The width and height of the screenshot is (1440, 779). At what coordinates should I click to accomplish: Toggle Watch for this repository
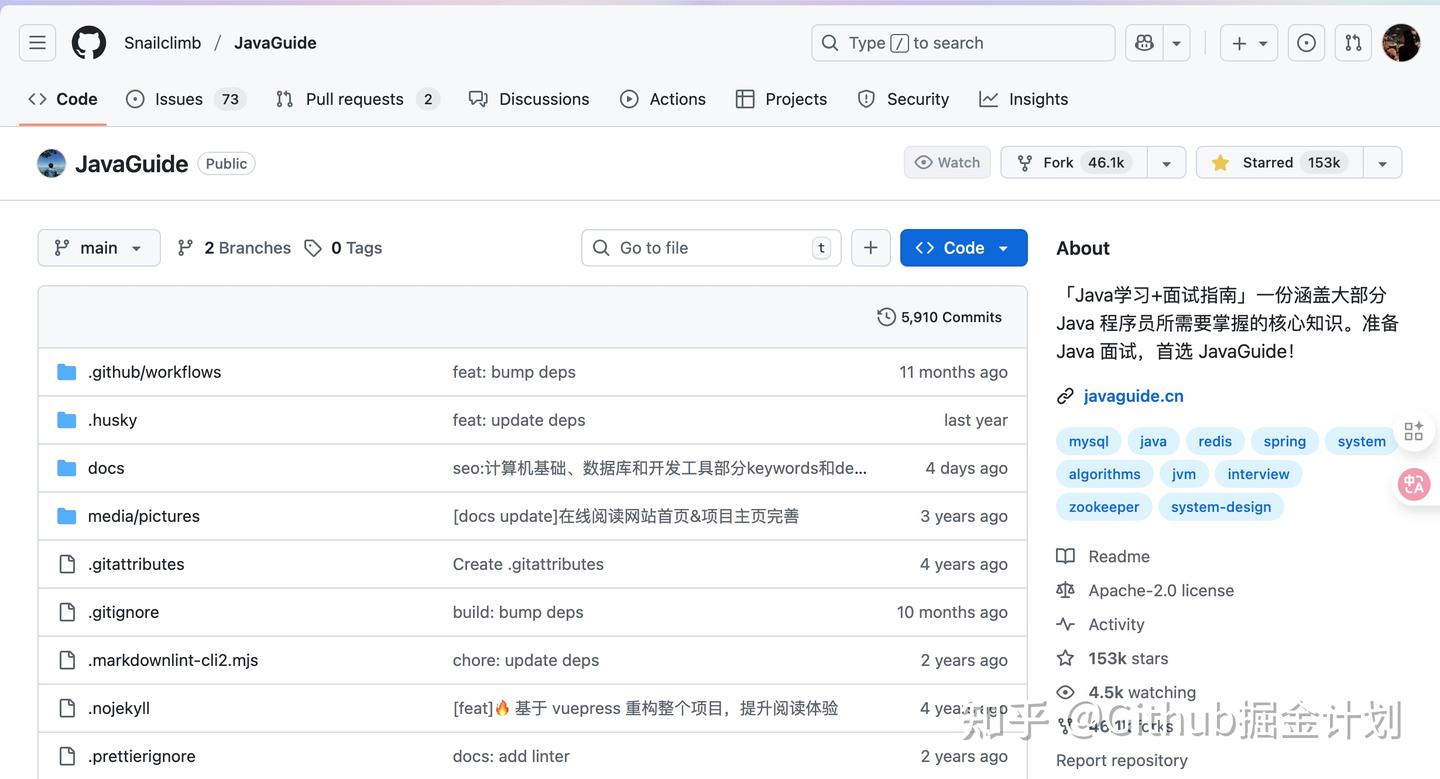[x=946, y=161]
